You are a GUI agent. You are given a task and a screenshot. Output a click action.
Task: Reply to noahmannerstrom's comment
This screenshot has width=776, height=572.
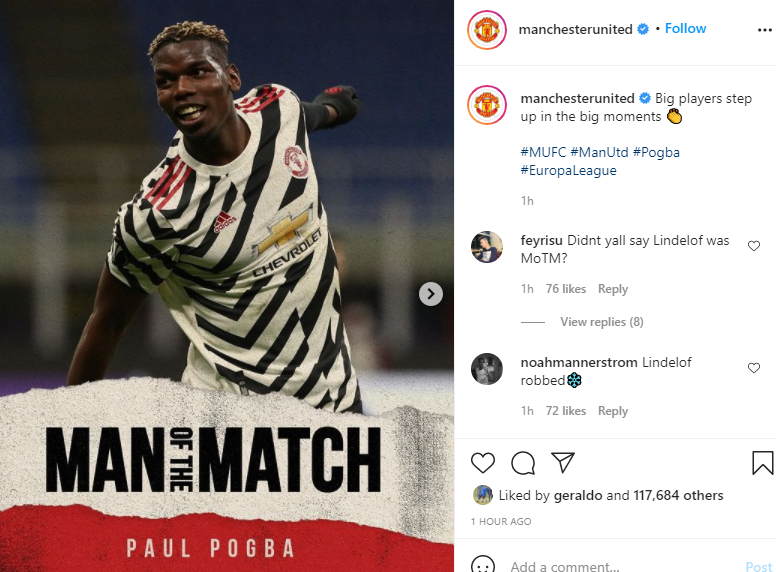click(613, 411)
